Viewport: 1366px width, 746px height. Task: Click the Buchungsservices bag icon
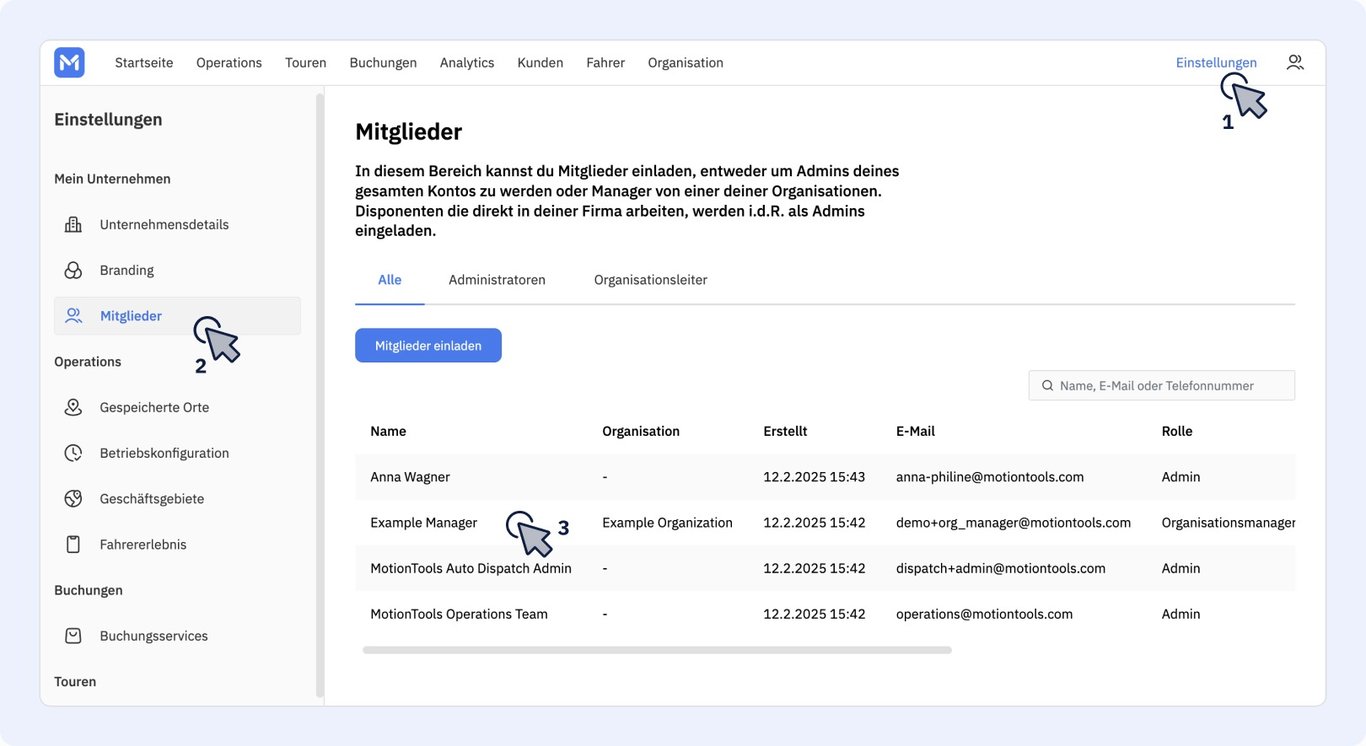(73, 636)
